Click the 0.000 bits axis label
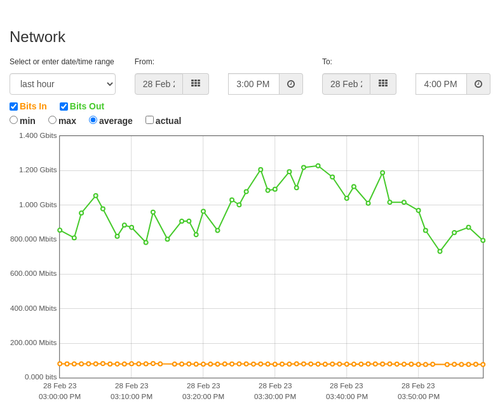Screen dimensions: 500x403 point(41,377)
